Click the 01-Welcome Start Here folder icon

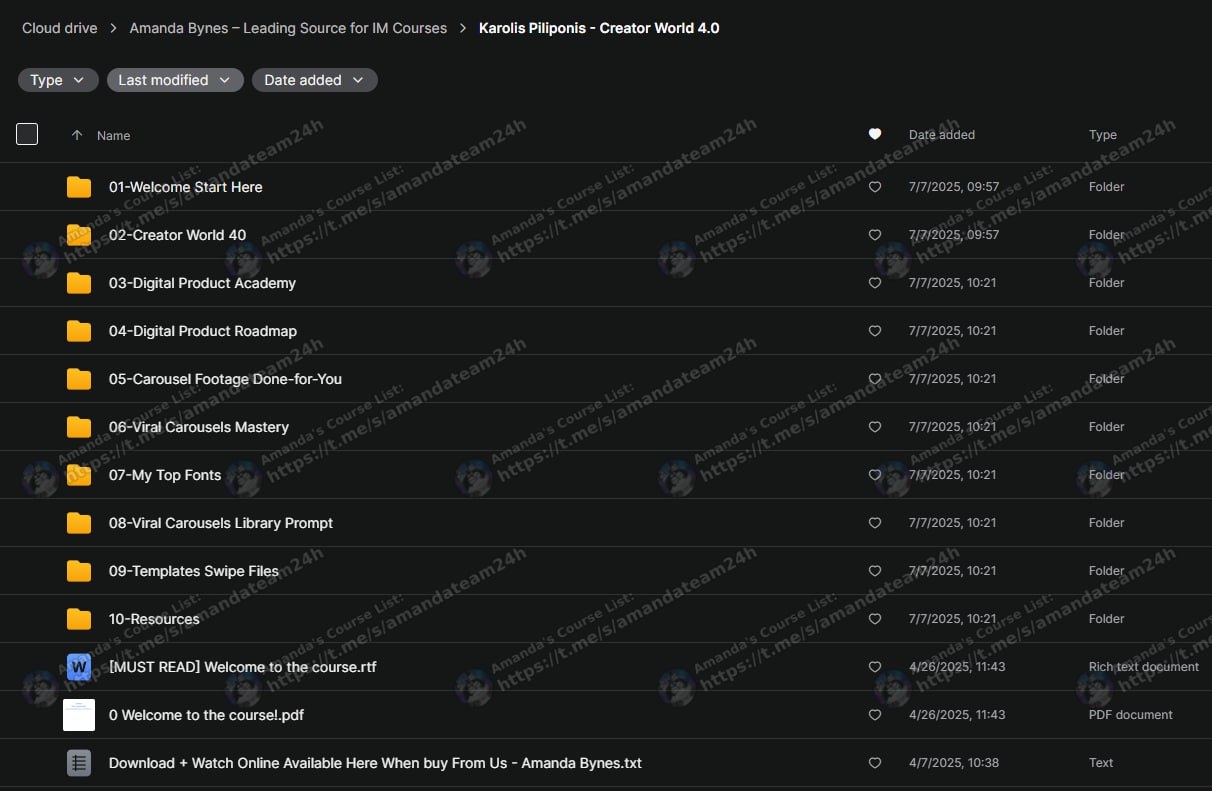click(x=79, y=187)
